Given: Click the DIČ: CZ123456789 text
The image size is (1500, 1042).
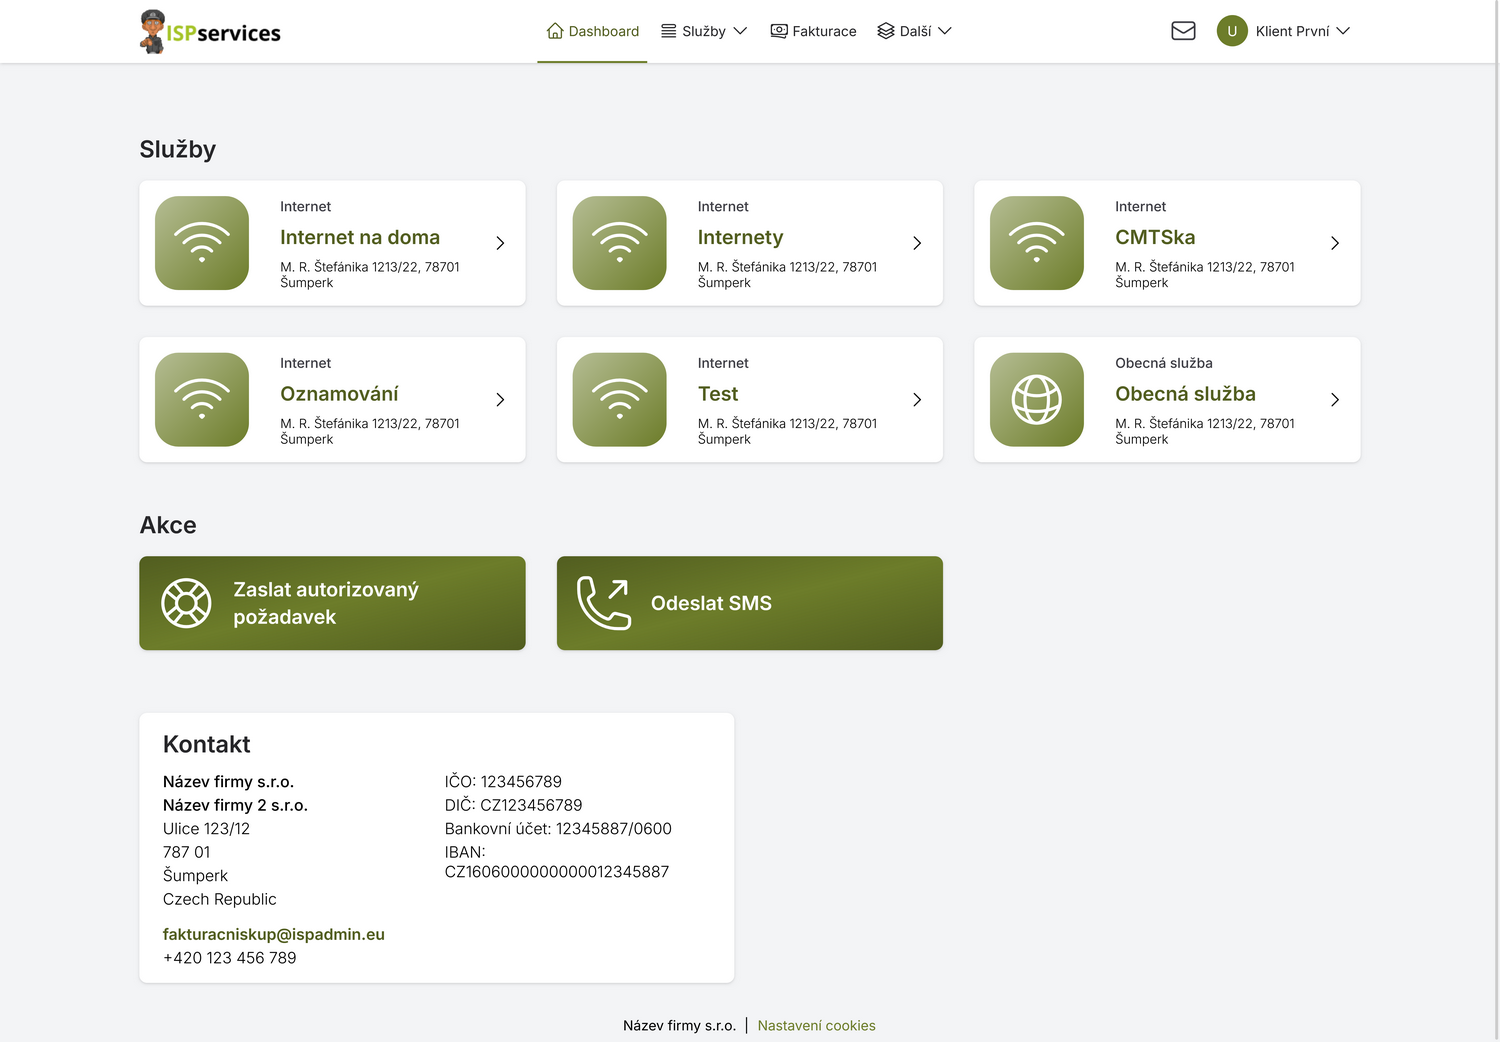Looking at the screenshot, I should (513, 805).
